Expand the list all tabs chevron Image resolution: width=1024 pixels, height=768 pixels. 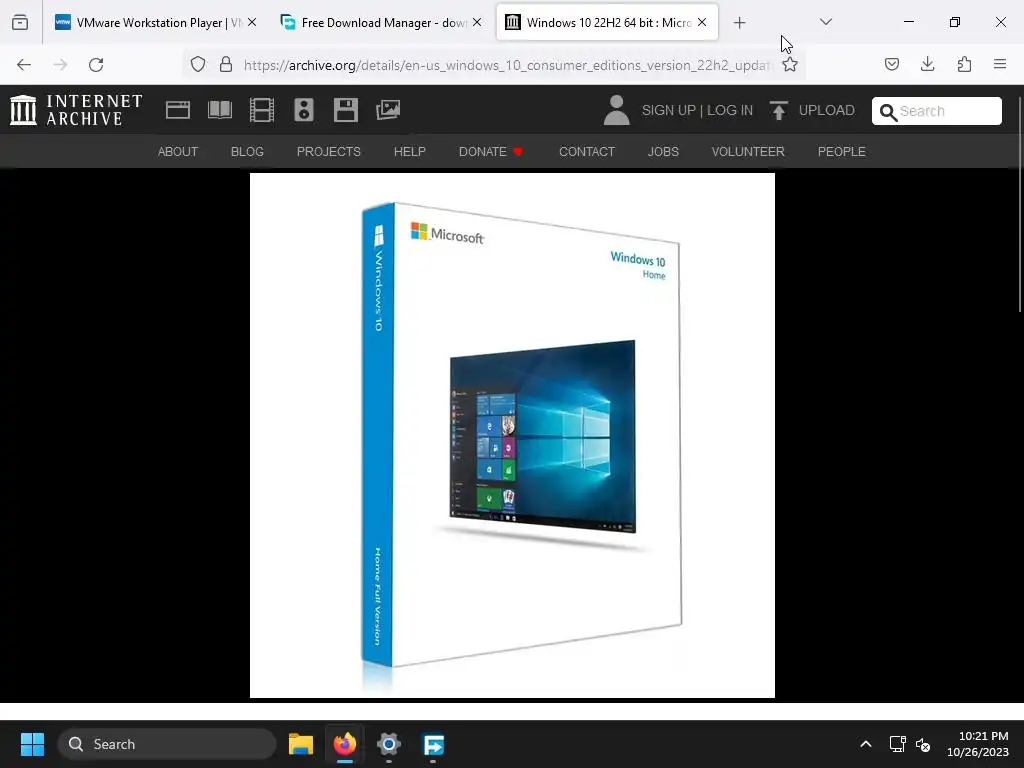825,22
